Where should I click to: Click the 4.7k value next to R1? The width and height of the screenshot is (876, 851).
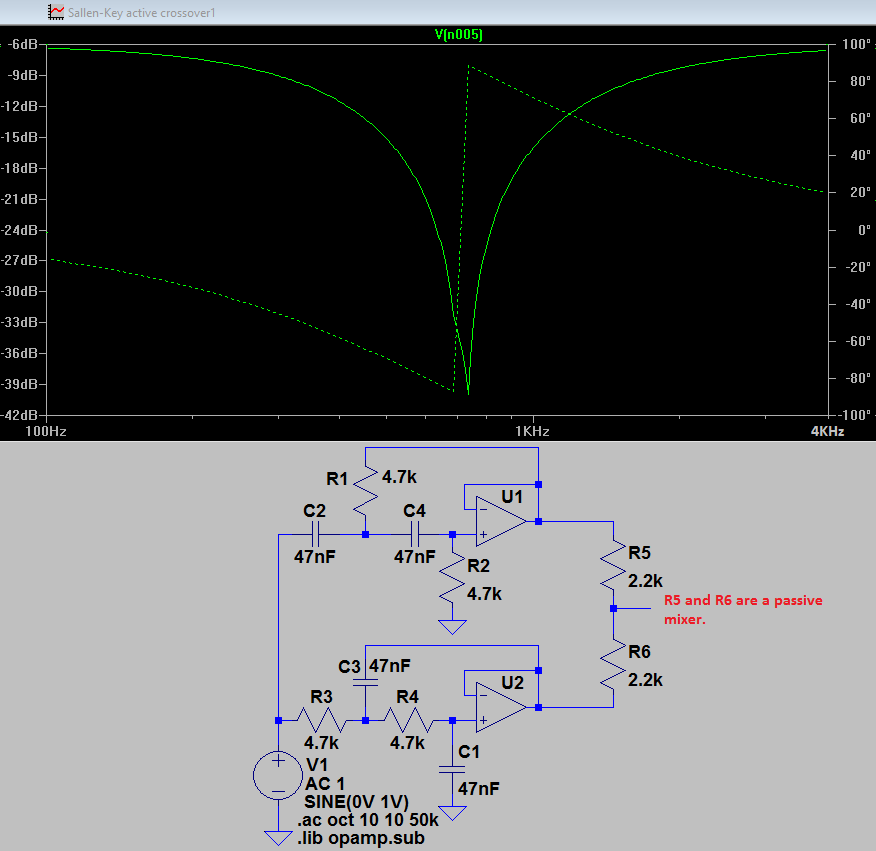click(399, 477)
